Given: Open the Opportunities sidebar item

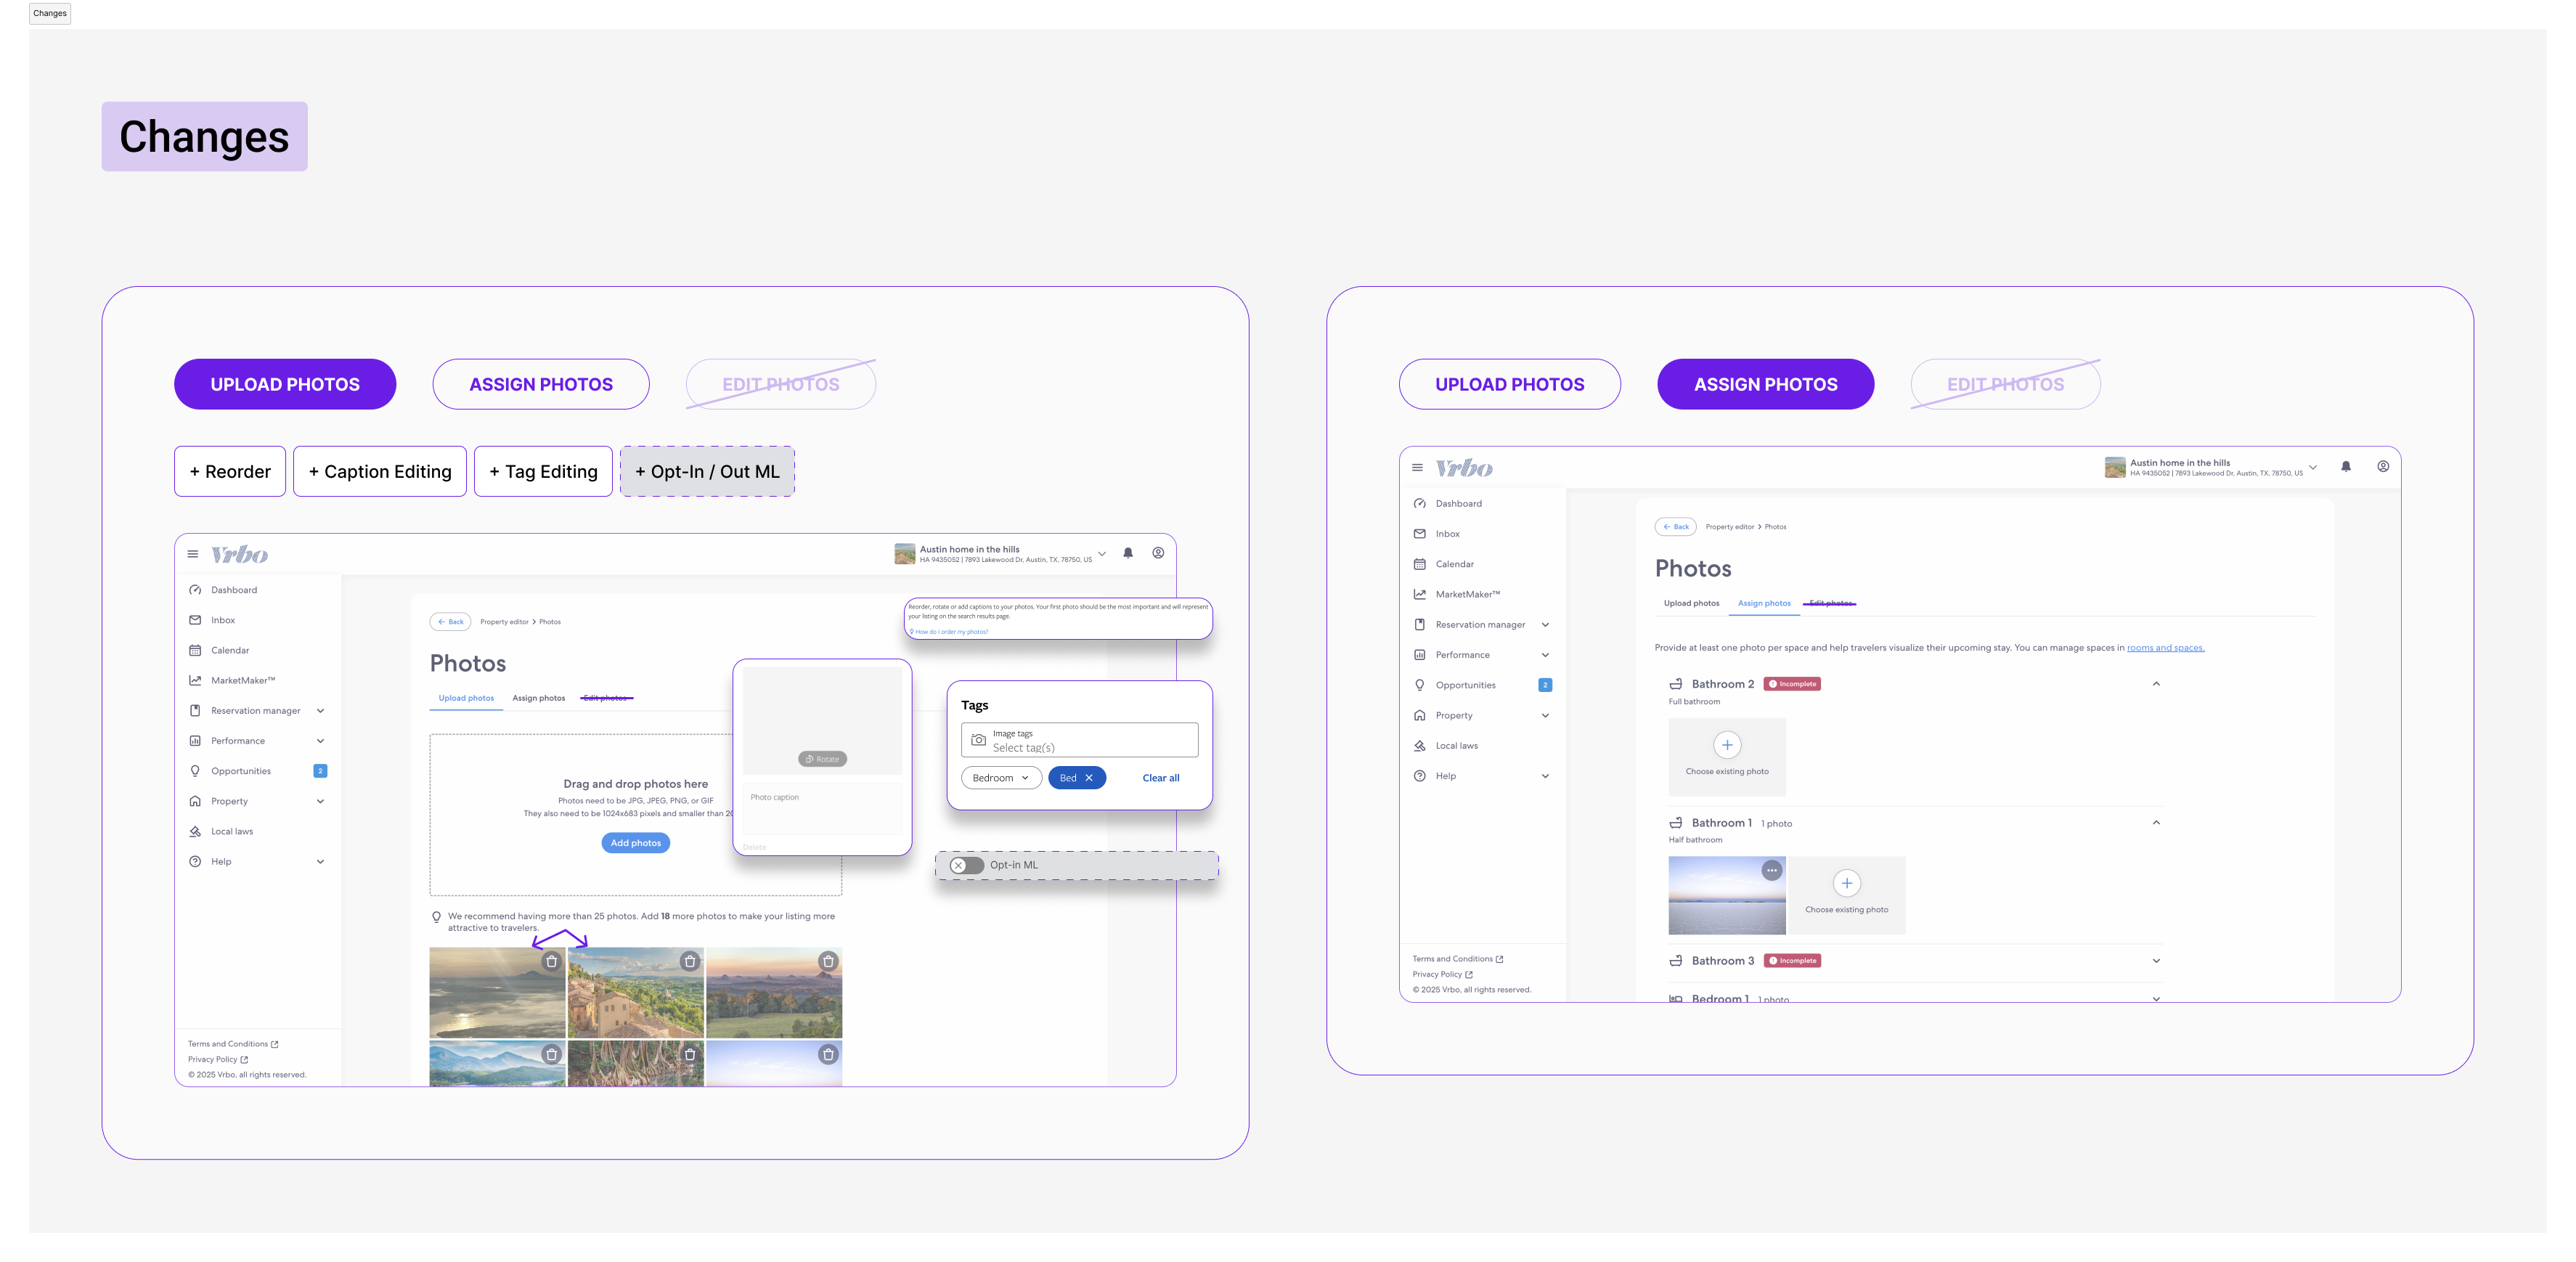Looking at the screenshot, I should [240, 770].
